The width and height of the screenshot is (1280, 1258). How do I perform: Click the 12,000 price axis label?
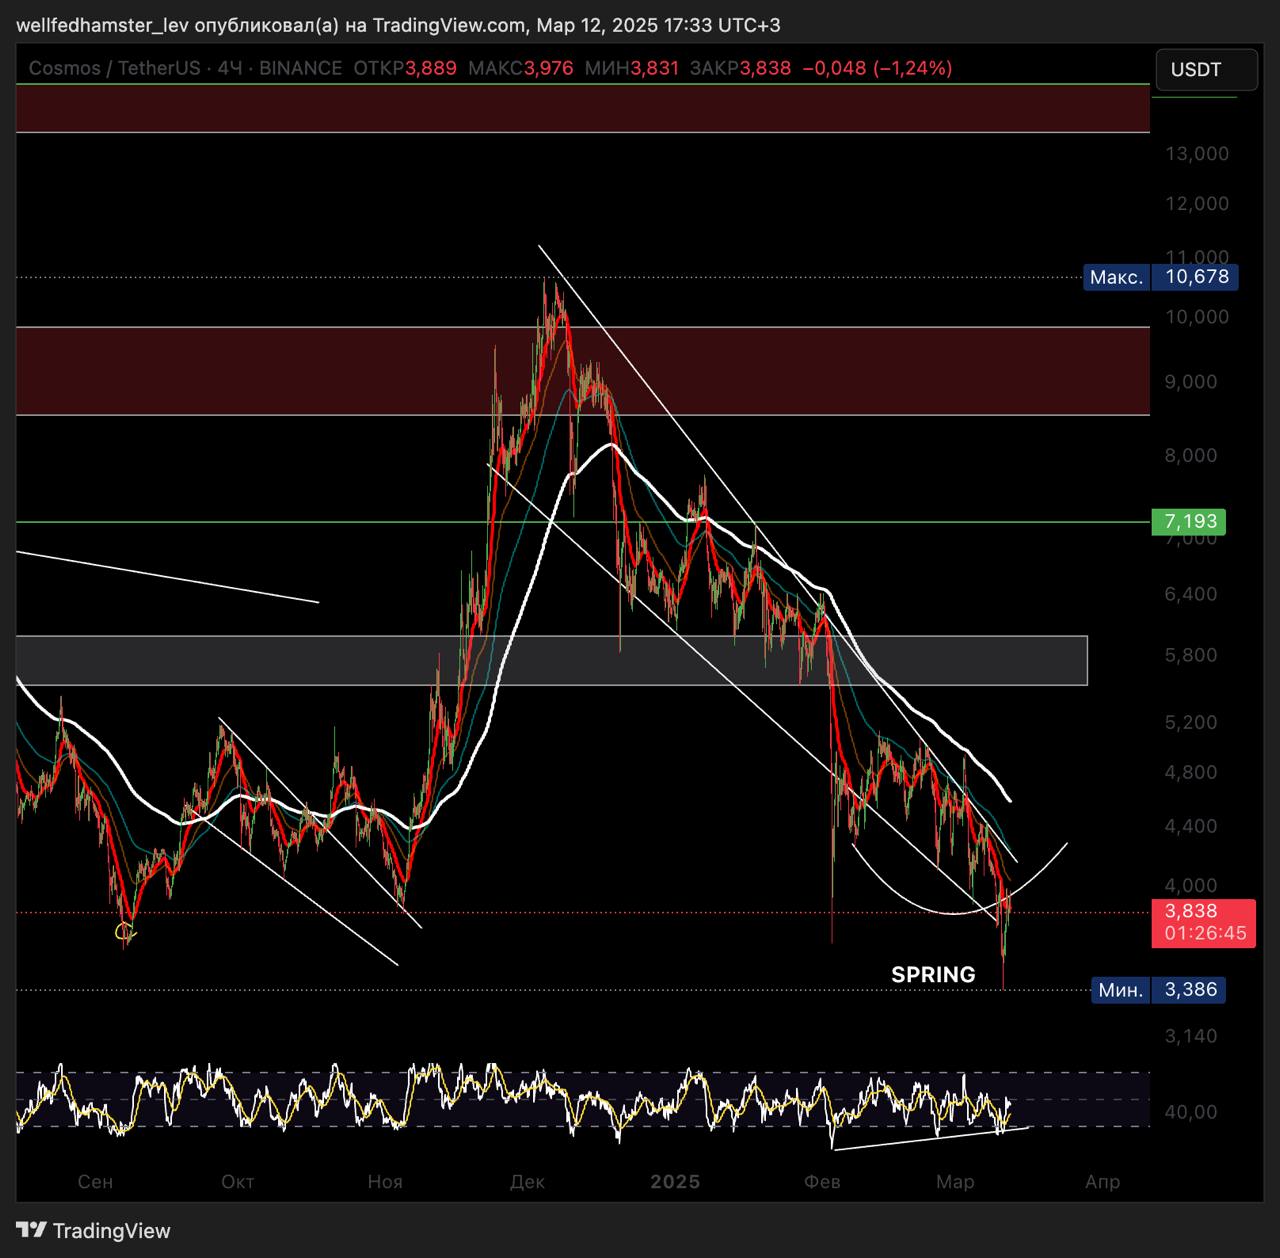coord(1197,204)
